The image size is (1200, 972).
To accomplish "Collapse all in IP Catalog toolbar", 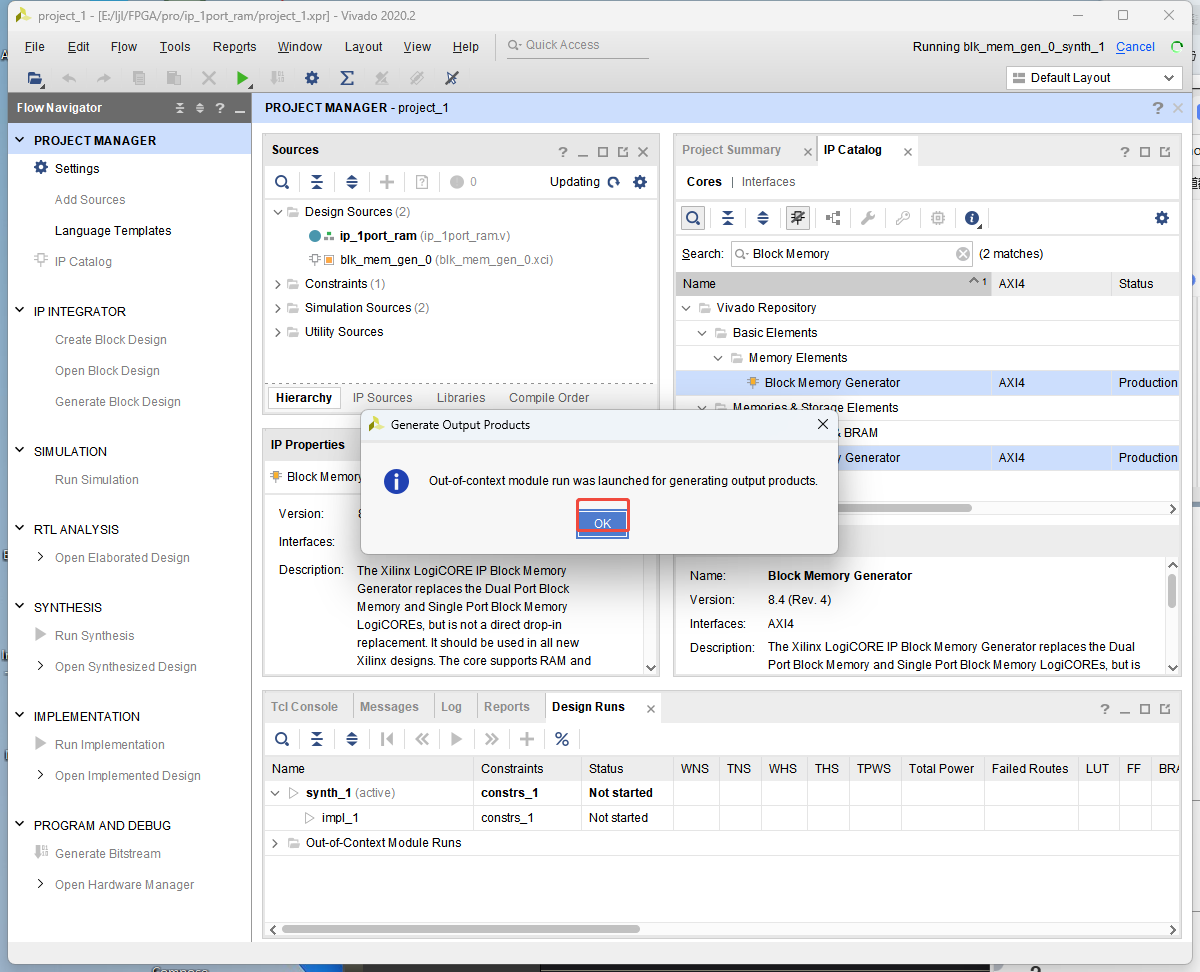I will pyautogui.click(x=728, y=218).
